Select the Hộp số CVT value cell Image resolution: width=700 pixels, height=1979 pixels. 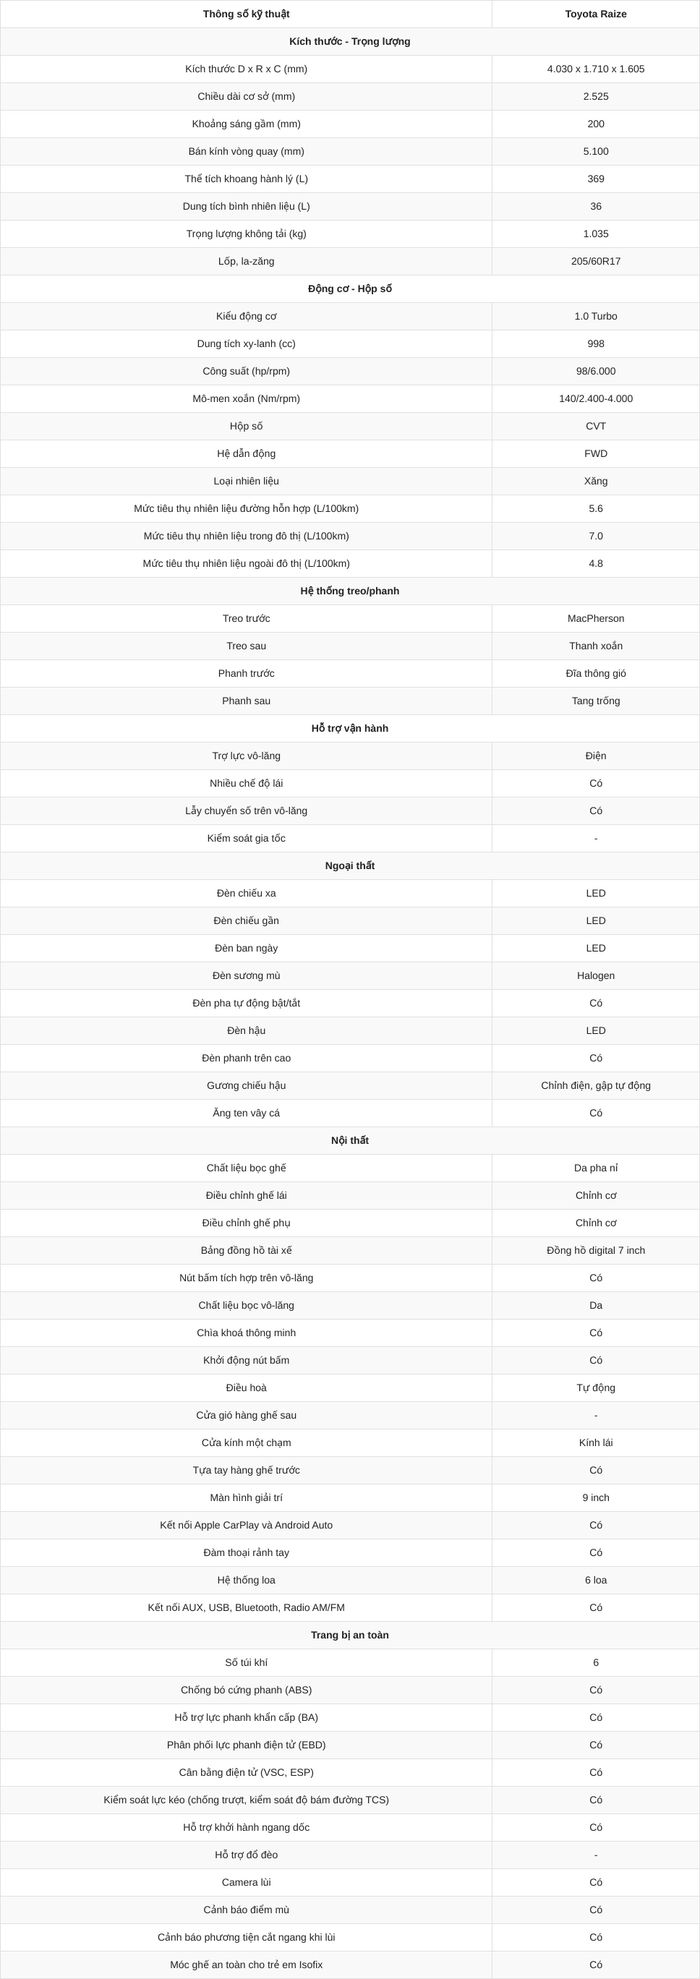pos(596,426)
